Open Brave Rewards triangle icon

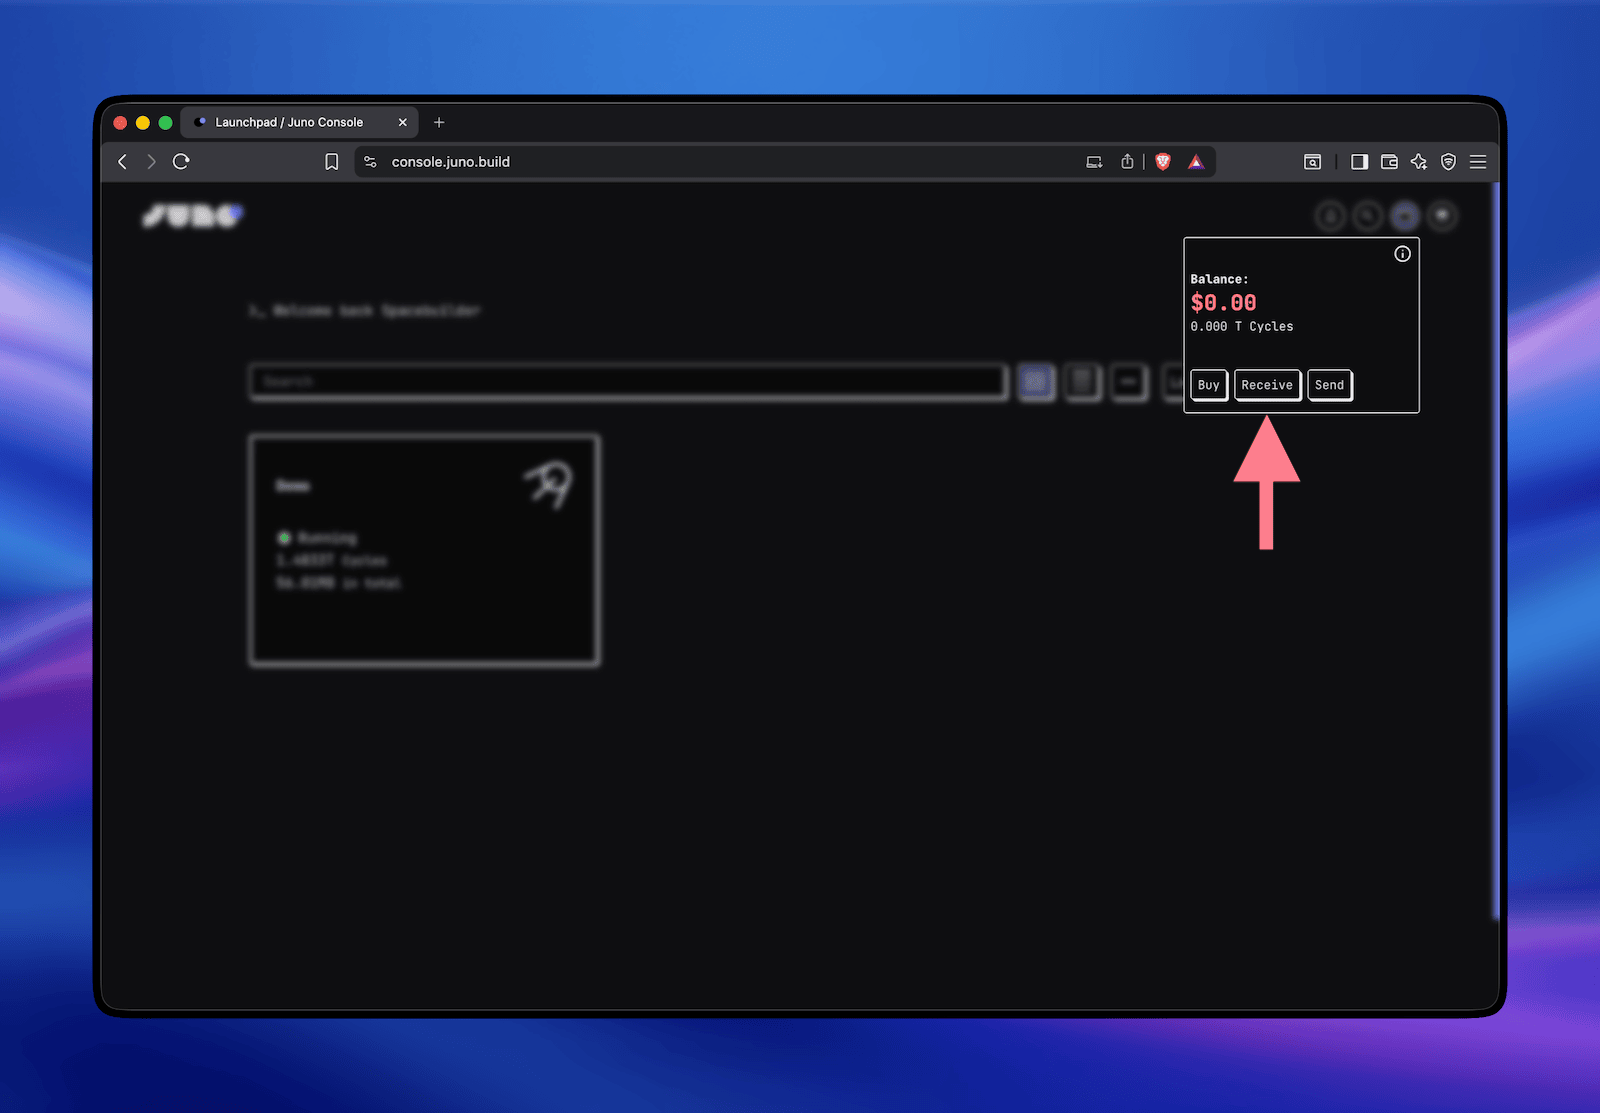coord(1196,161)
